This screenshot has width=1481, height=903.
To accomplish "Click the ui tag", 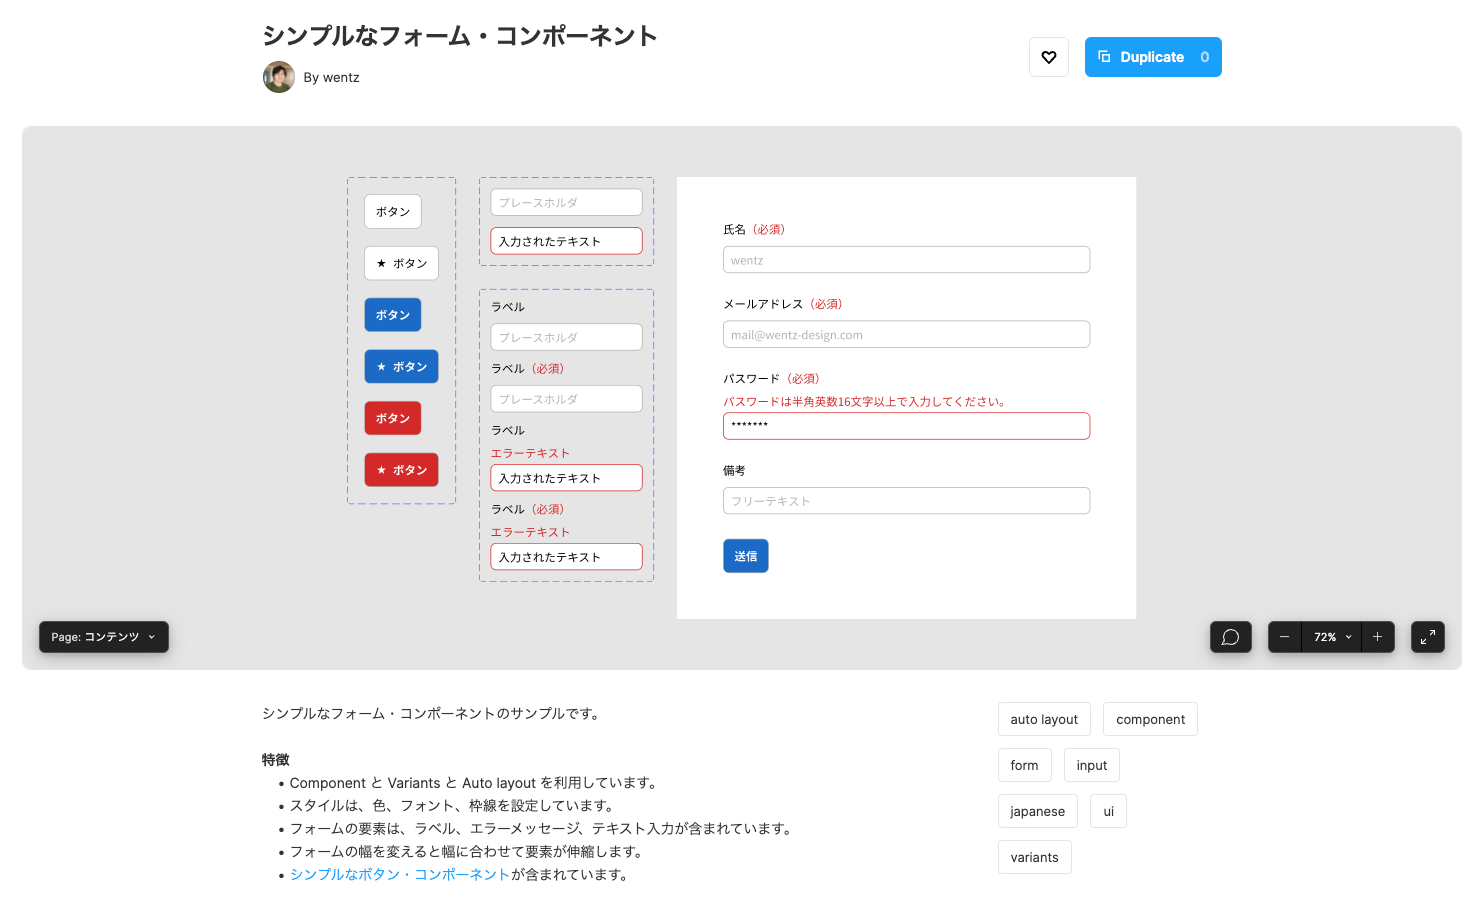I will click(x=1108, y=811).
